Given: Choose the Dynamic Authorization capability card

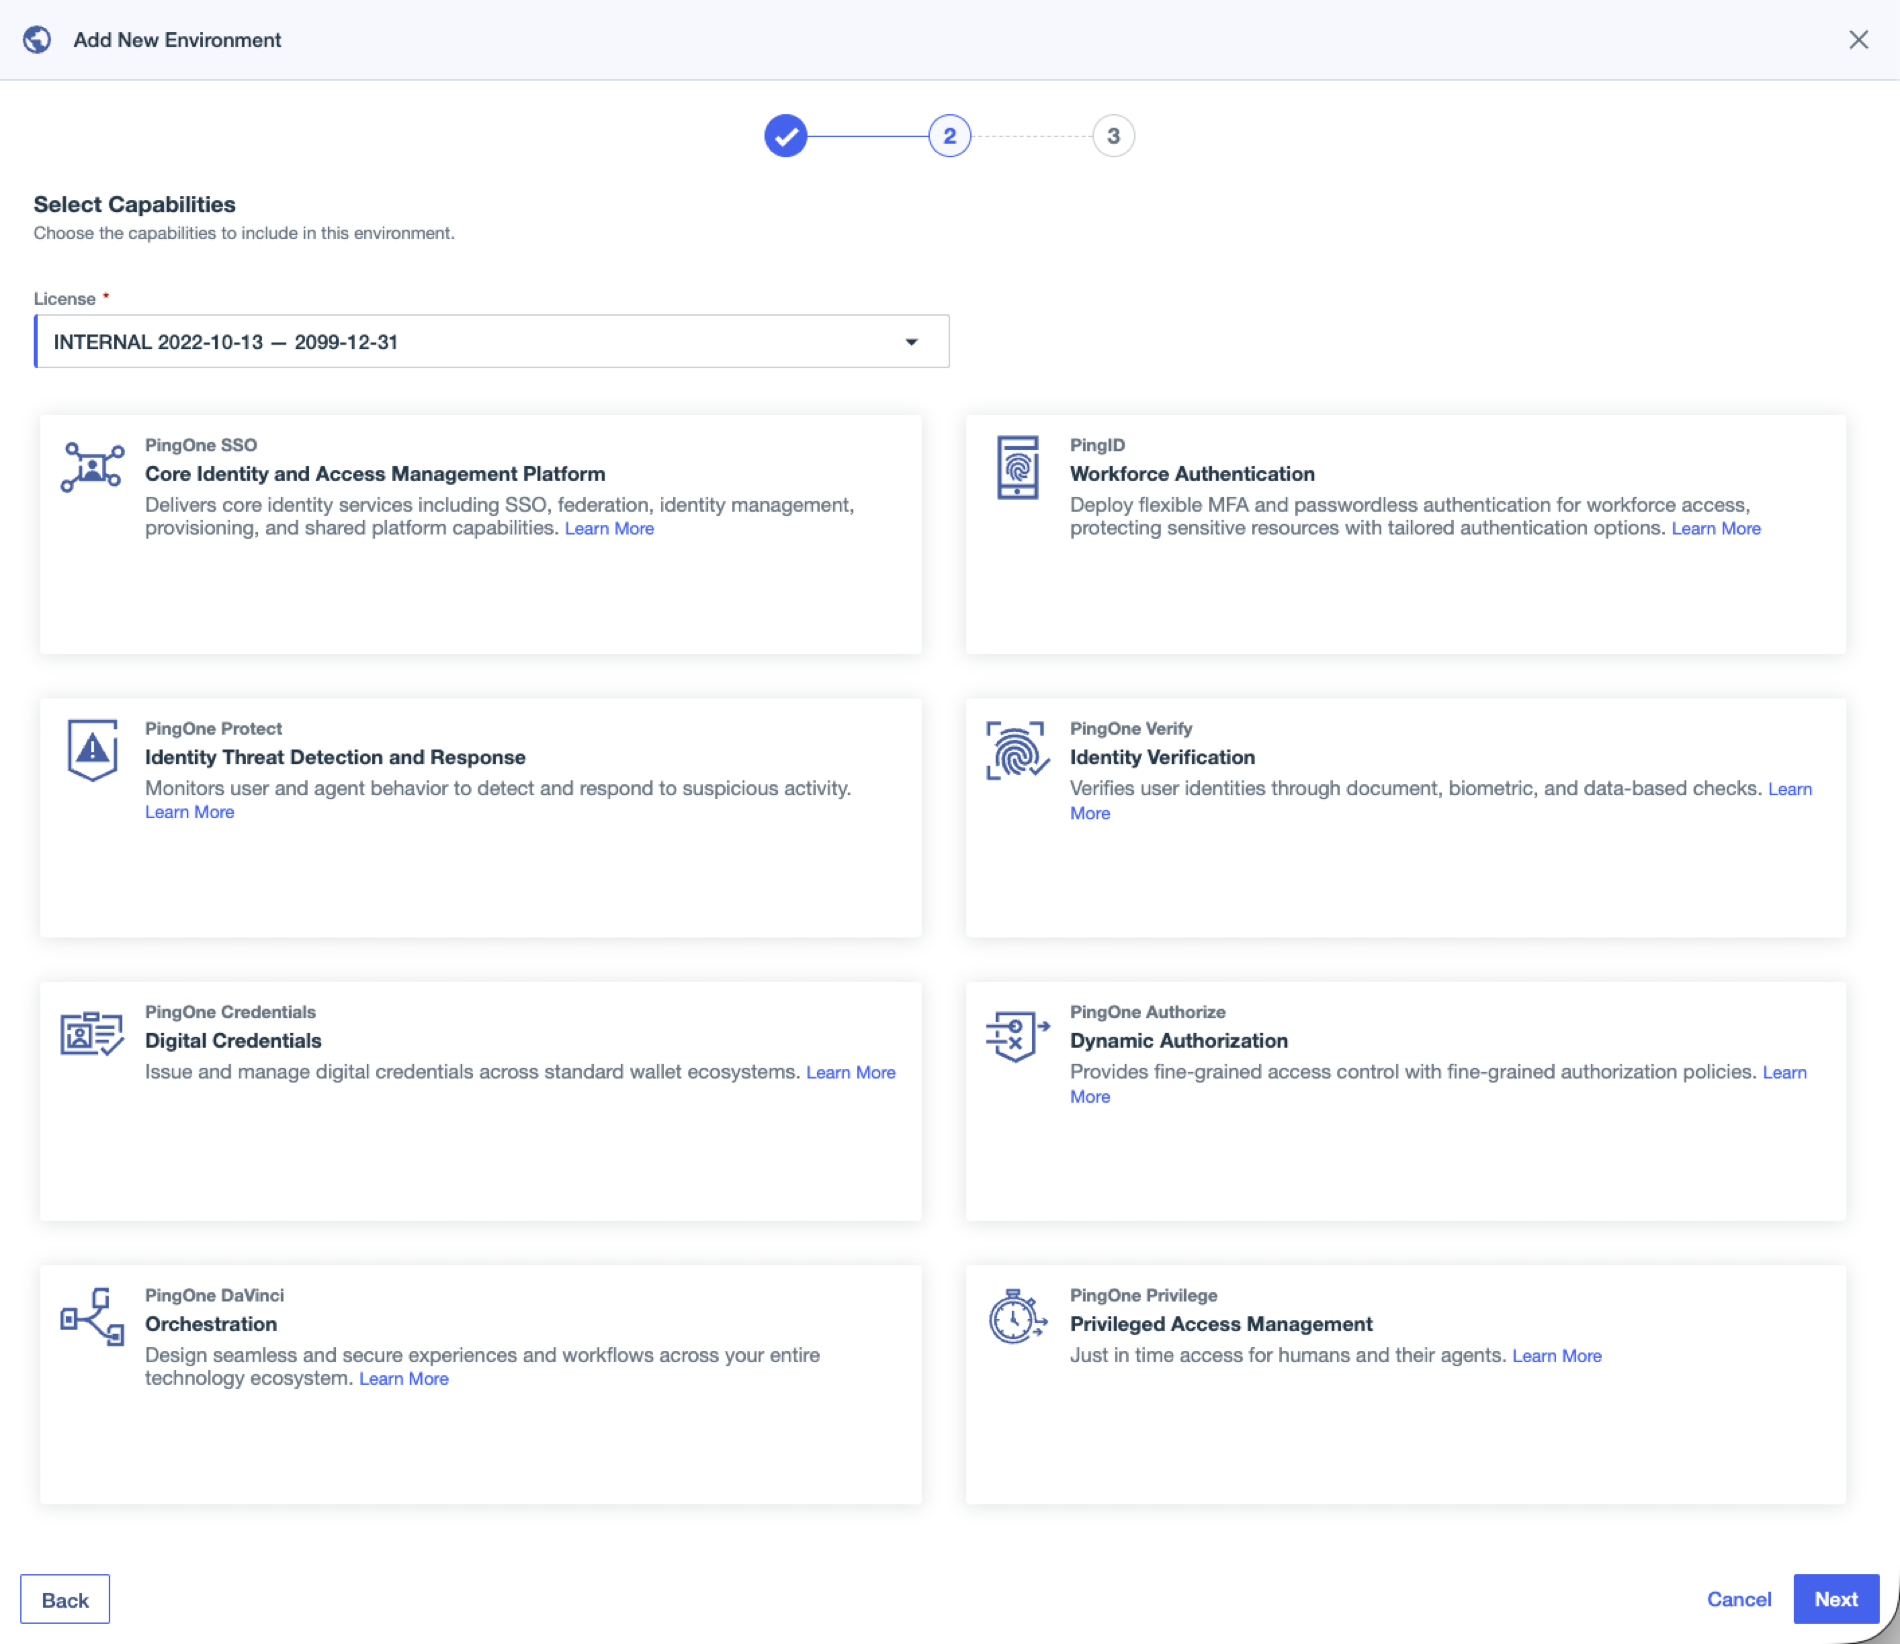Looking at the screenshot, I should click(1405, 1100).
